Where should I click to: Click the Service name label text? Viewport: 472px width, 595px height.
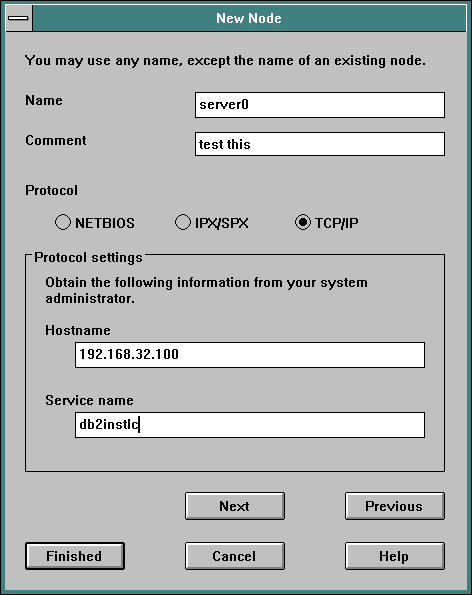click(90, 400)
